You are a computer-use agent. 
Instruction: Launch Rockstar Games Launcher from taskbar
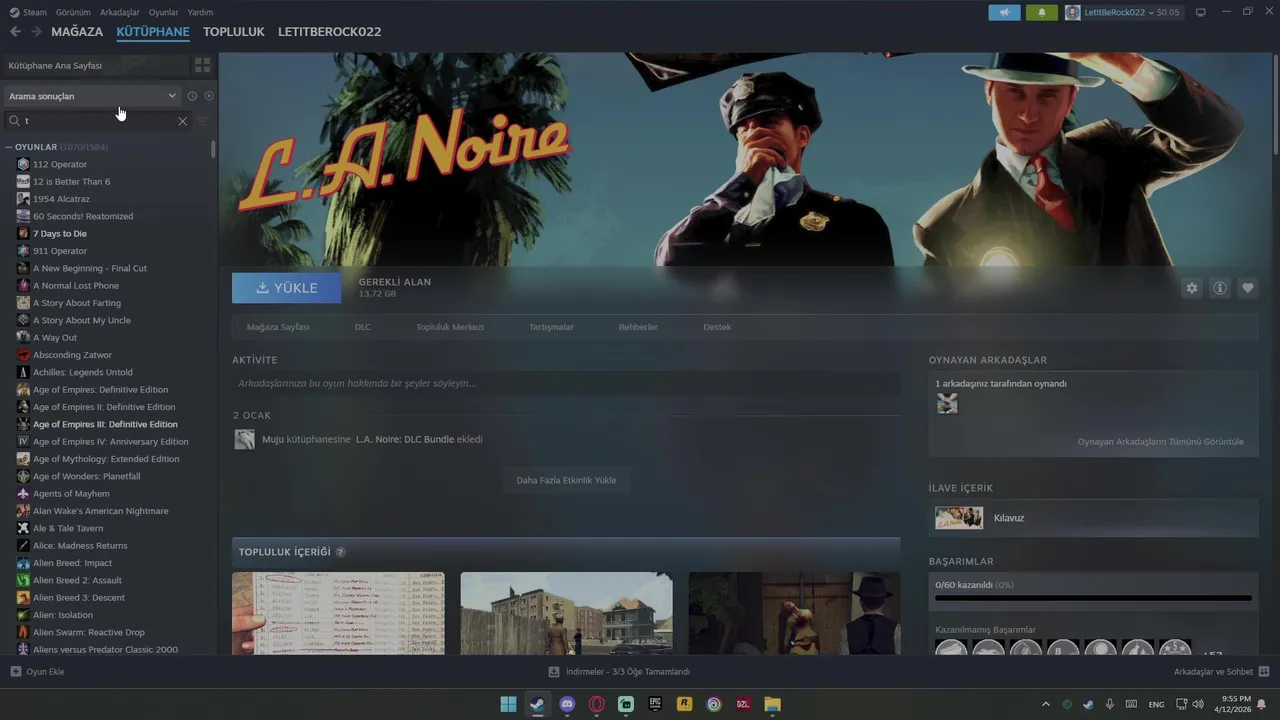[x=684, y=704]
